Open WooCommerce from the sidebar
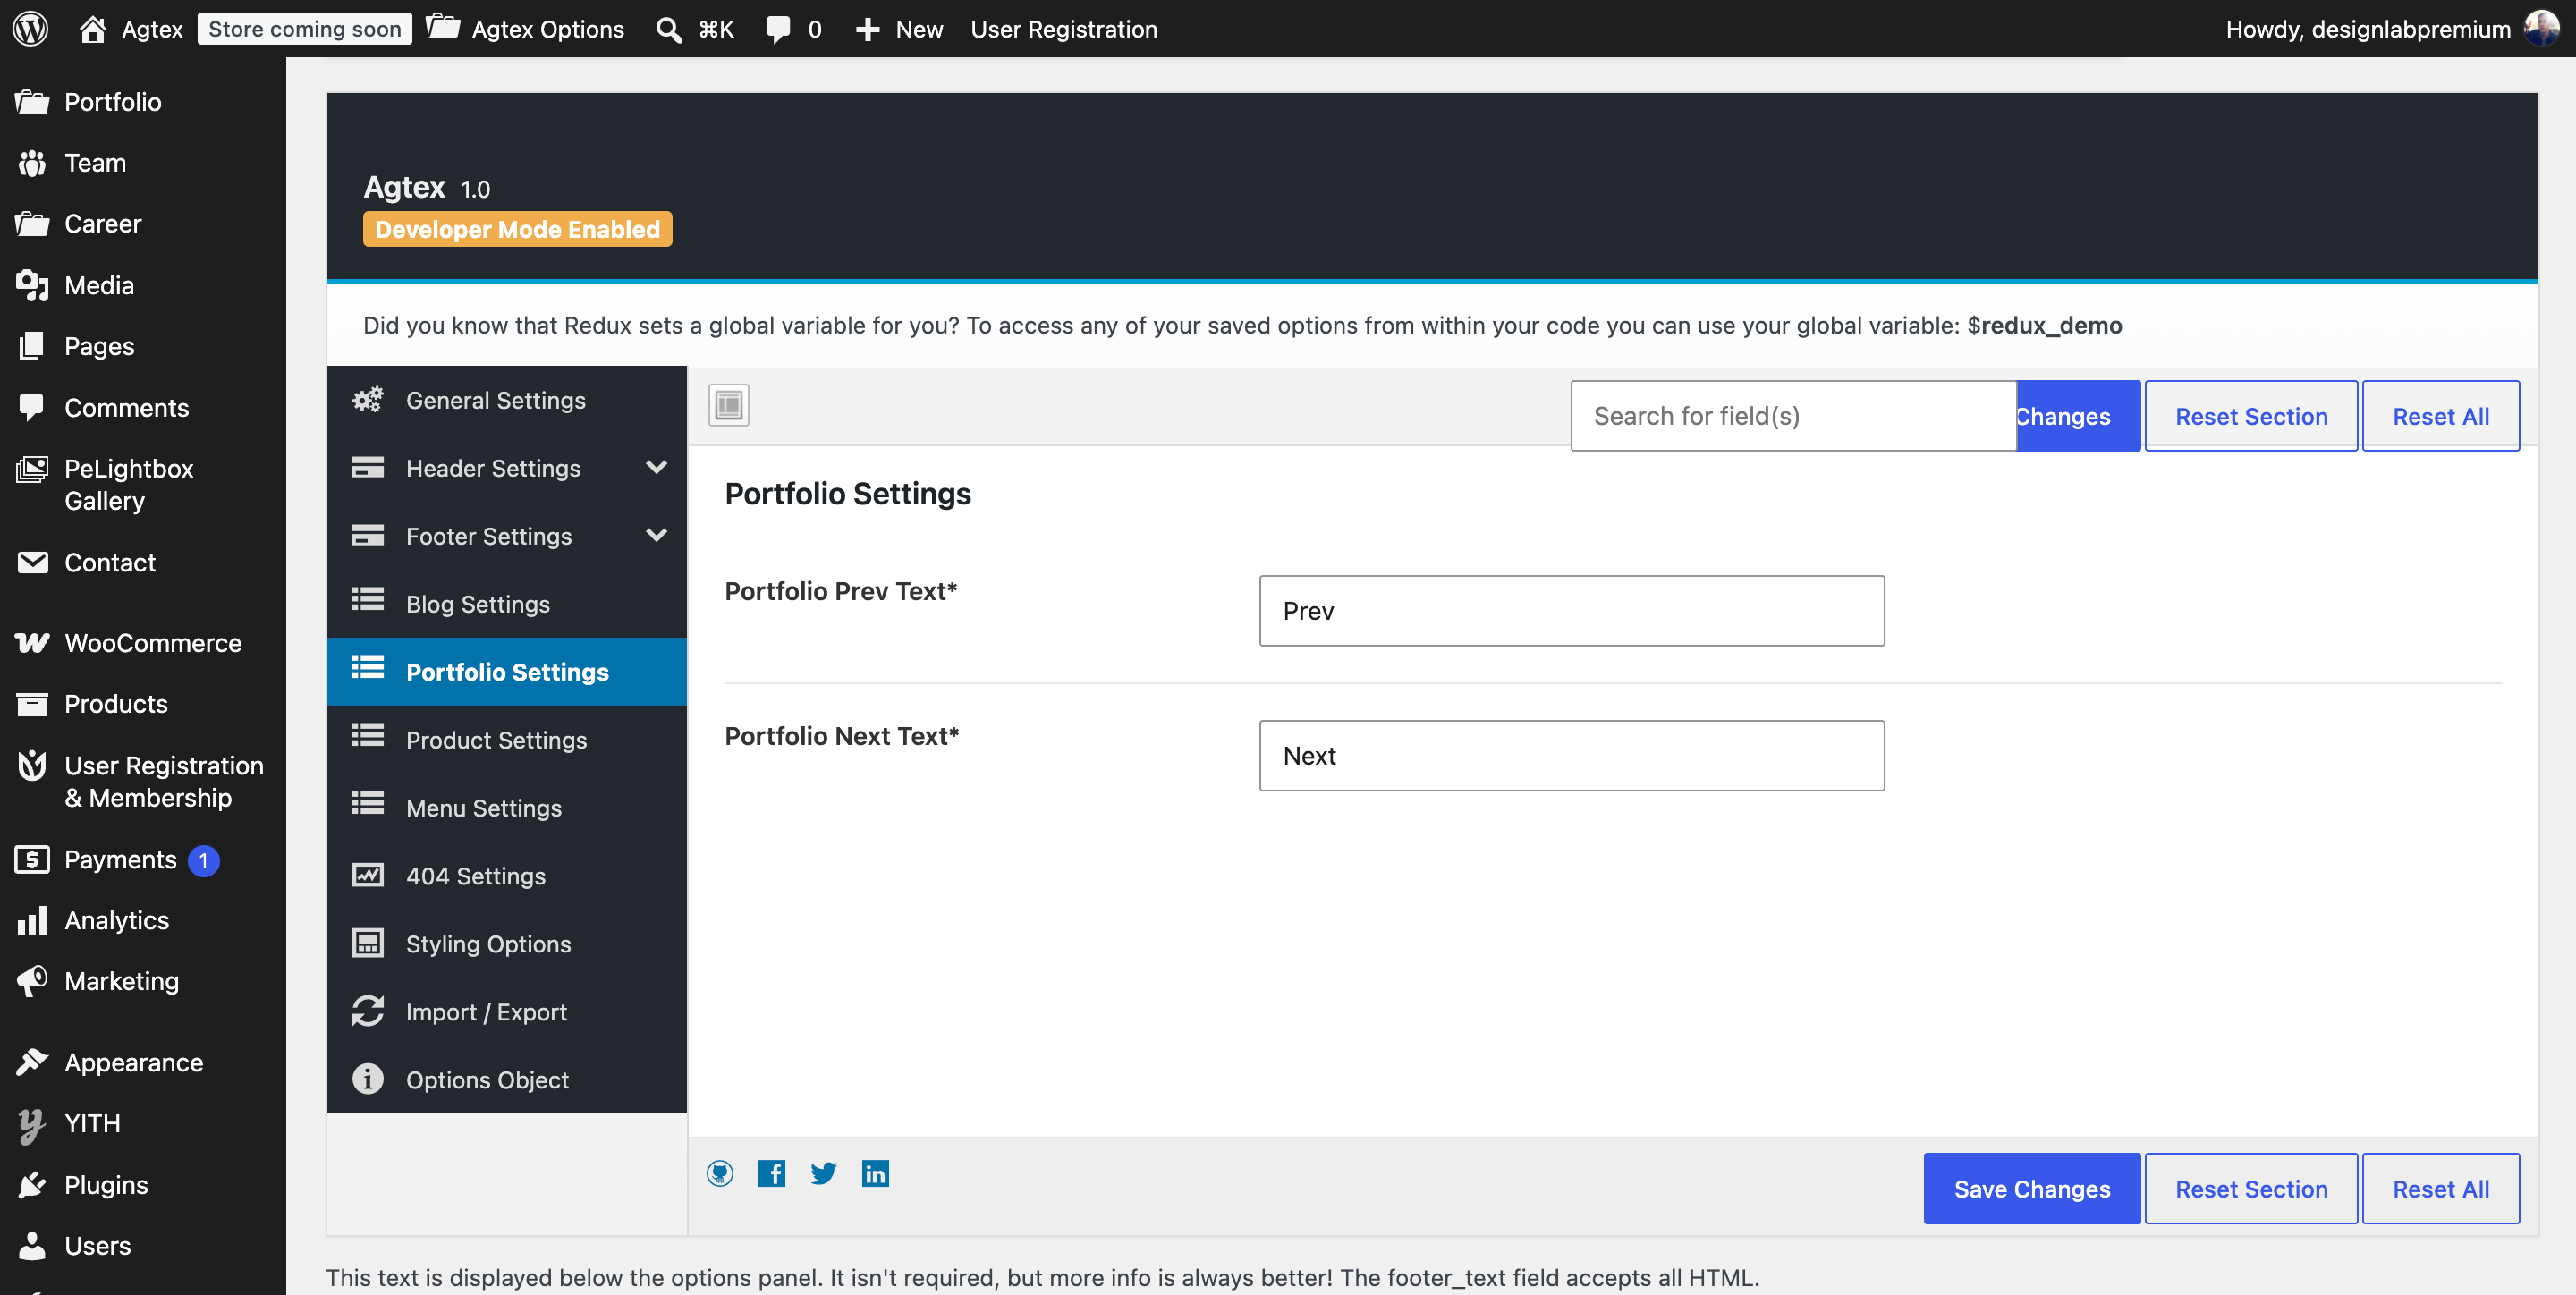 (143, 643)
